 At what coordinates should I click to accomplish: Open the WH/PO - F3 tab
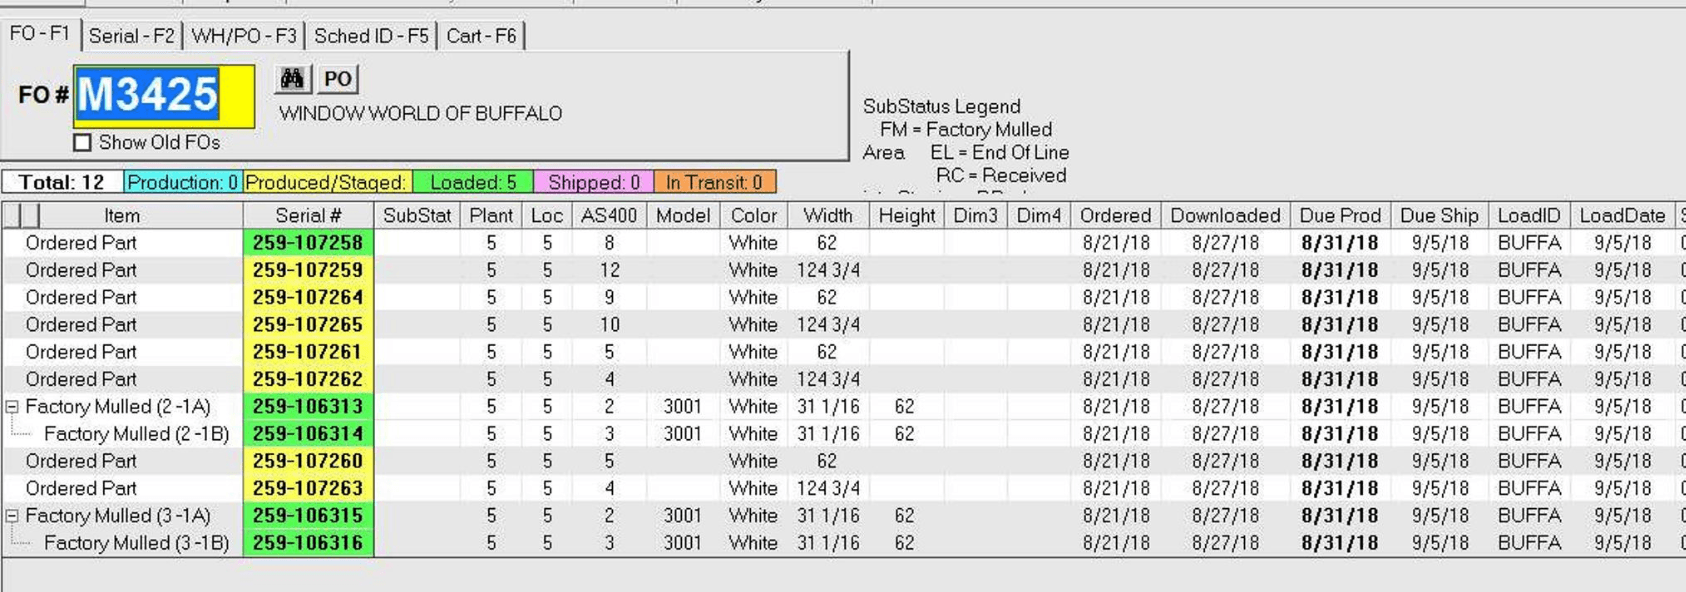244,36
